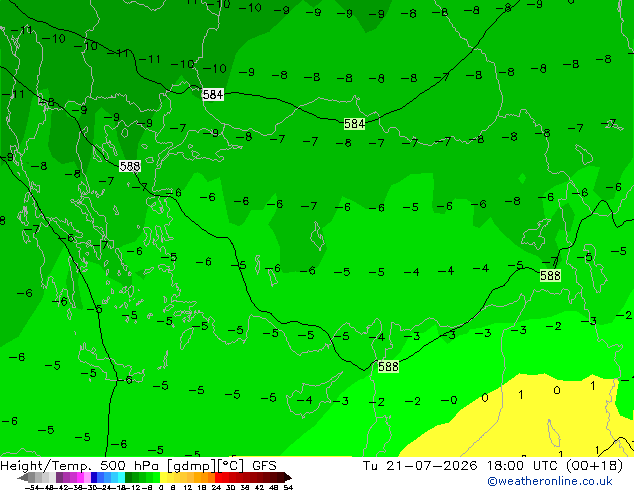Click the white-background '584' contour label
634x490 pixels.
pos(213,95)
